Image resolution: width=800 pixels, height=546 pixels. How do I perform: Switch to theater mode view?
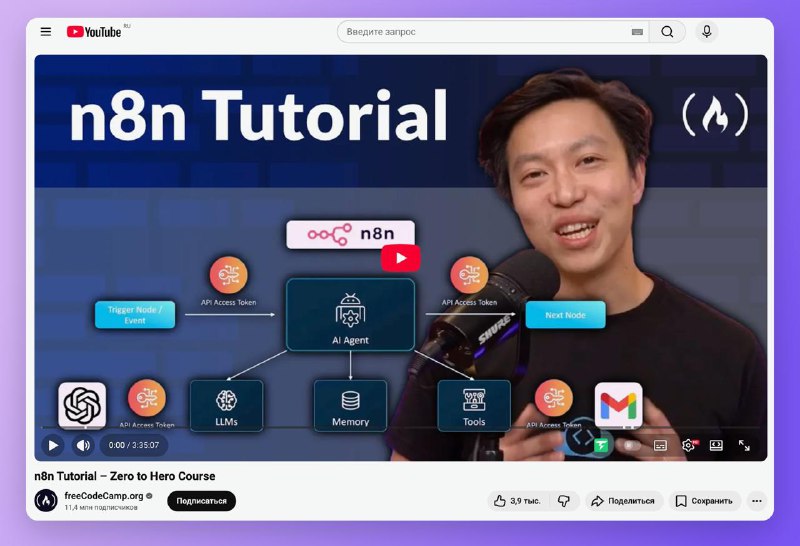point(716,445)
